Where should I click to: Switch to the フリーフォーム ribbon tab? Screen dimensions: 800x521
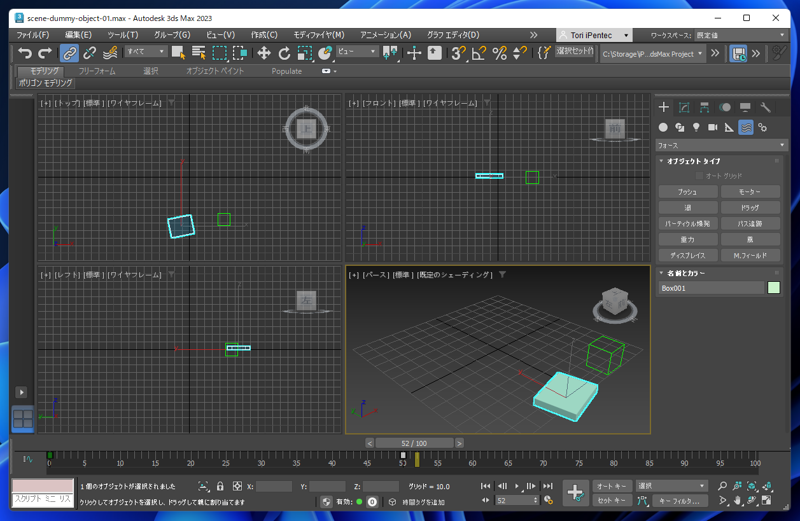click(x=97, y=71)
